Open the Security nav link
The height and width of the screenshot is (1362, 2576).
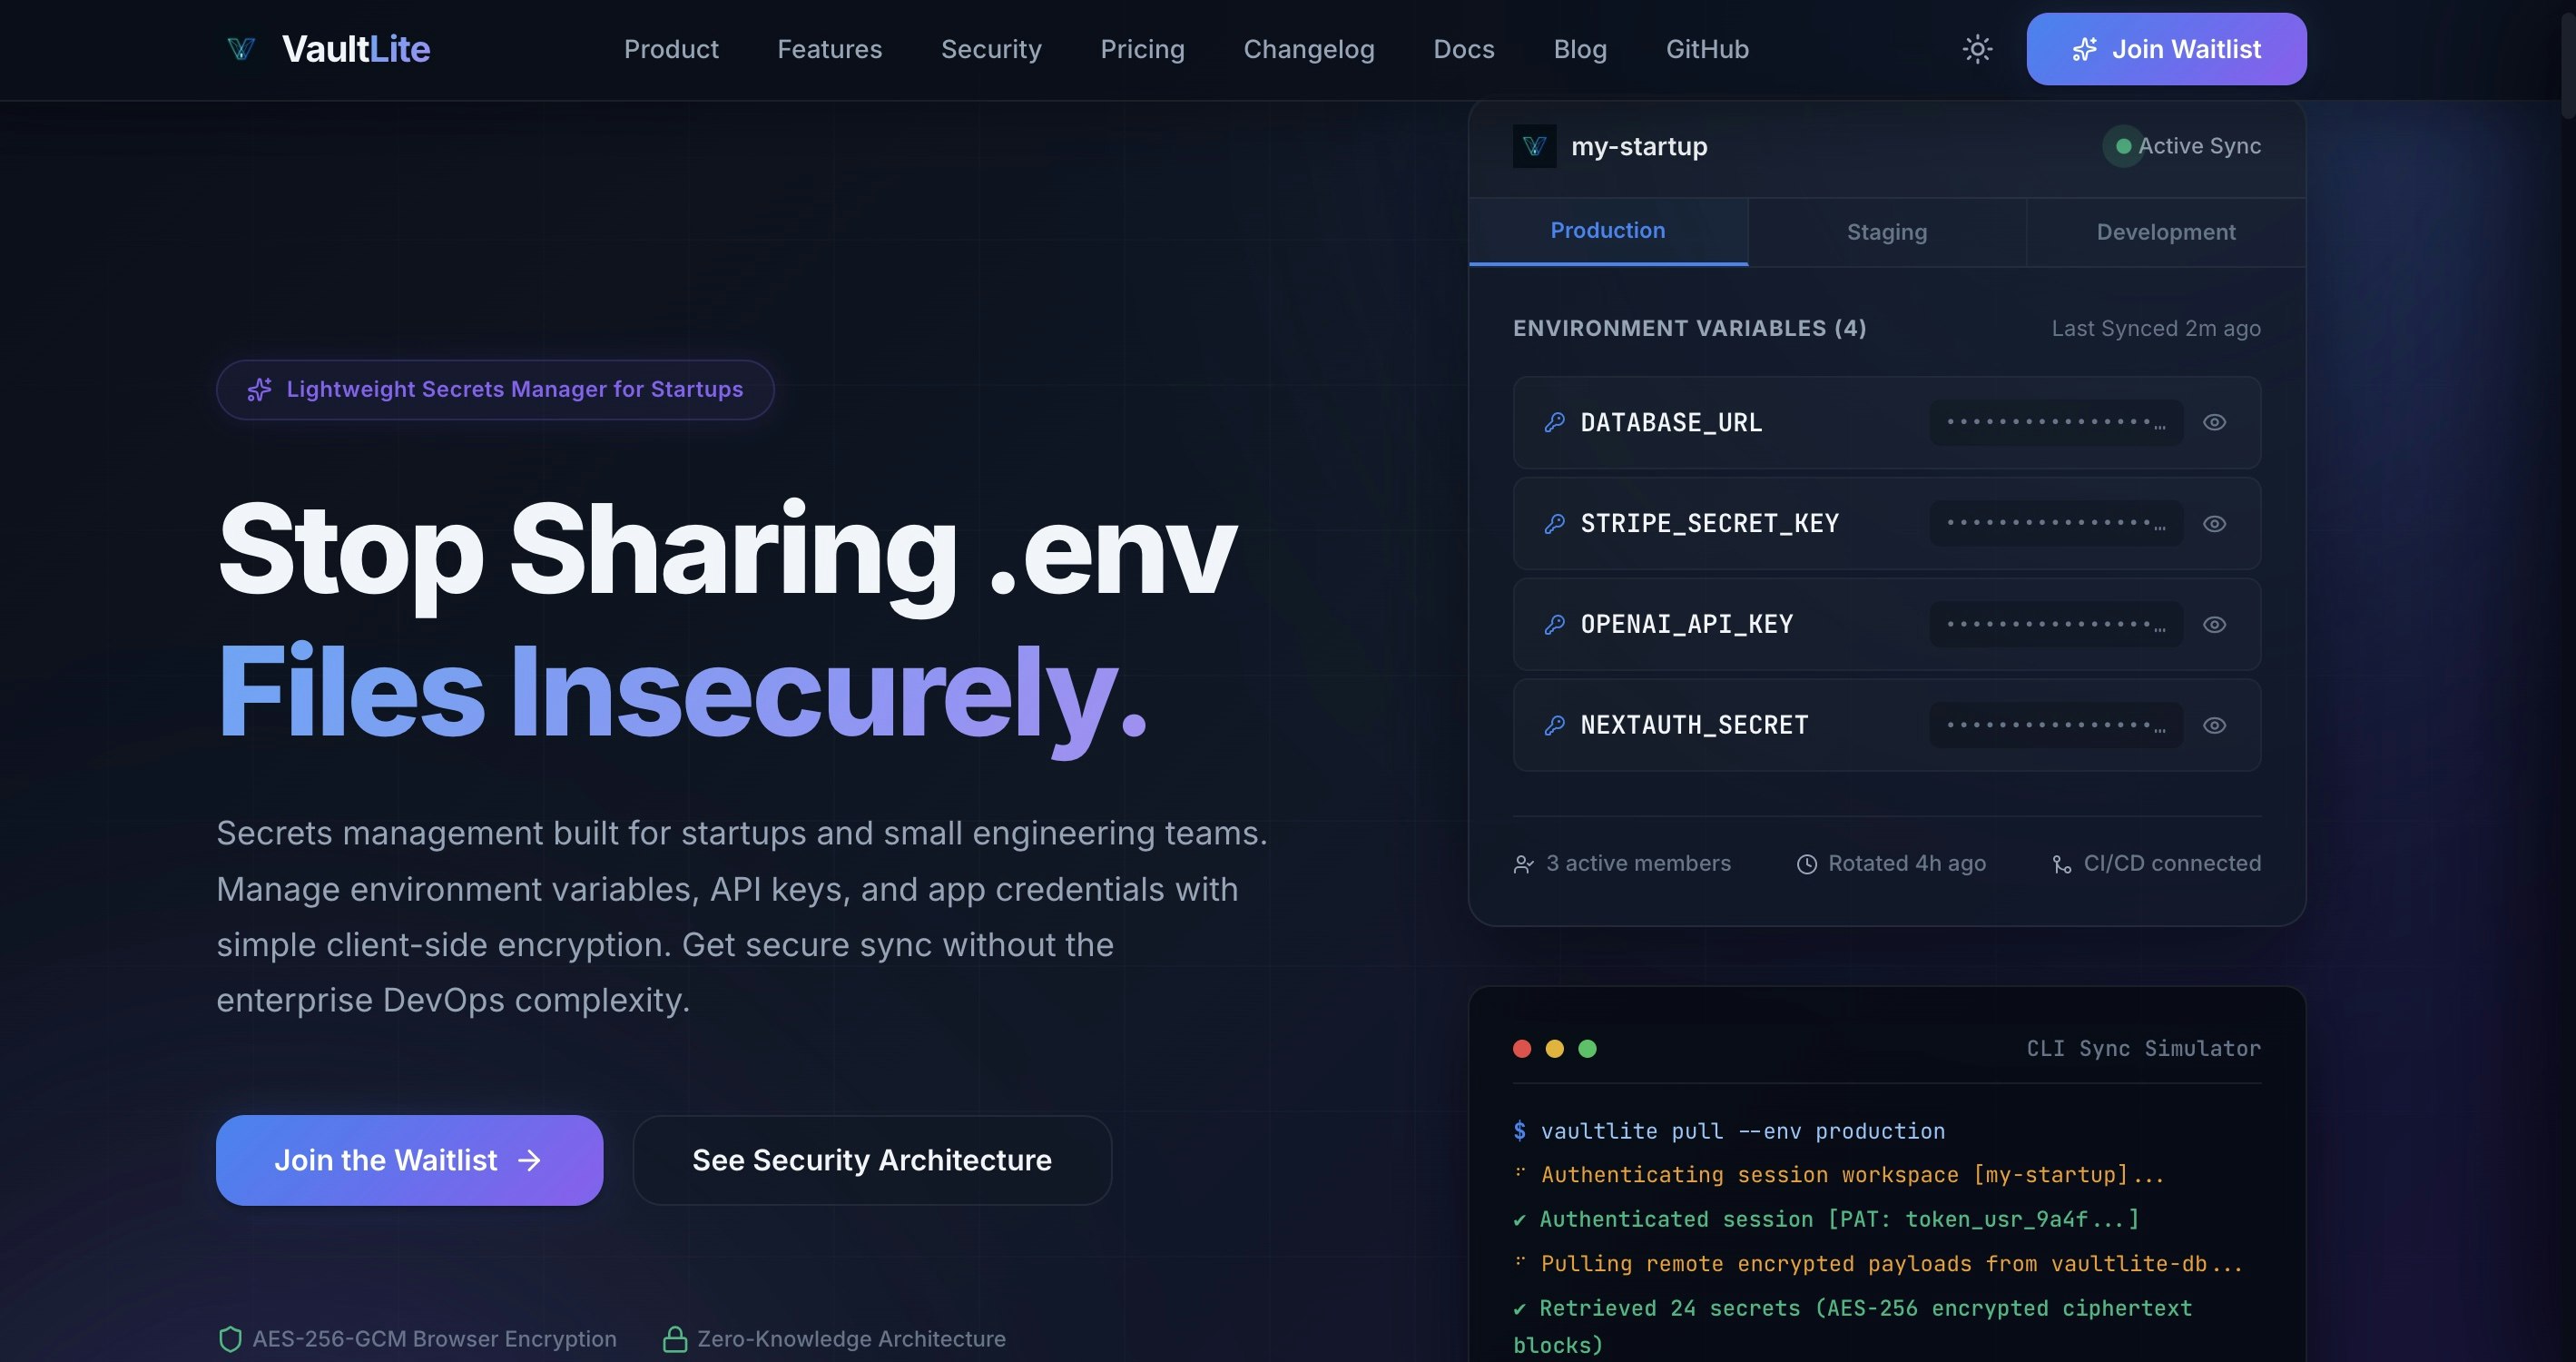pos(991,49)
